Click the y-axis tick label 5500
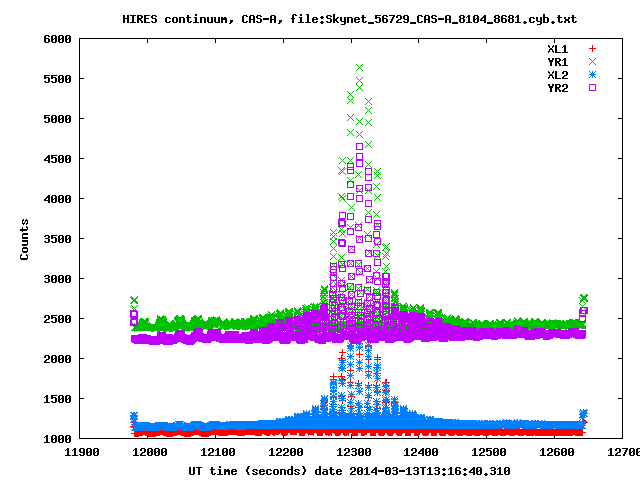640x480 pixels. (x=57, y=79)
